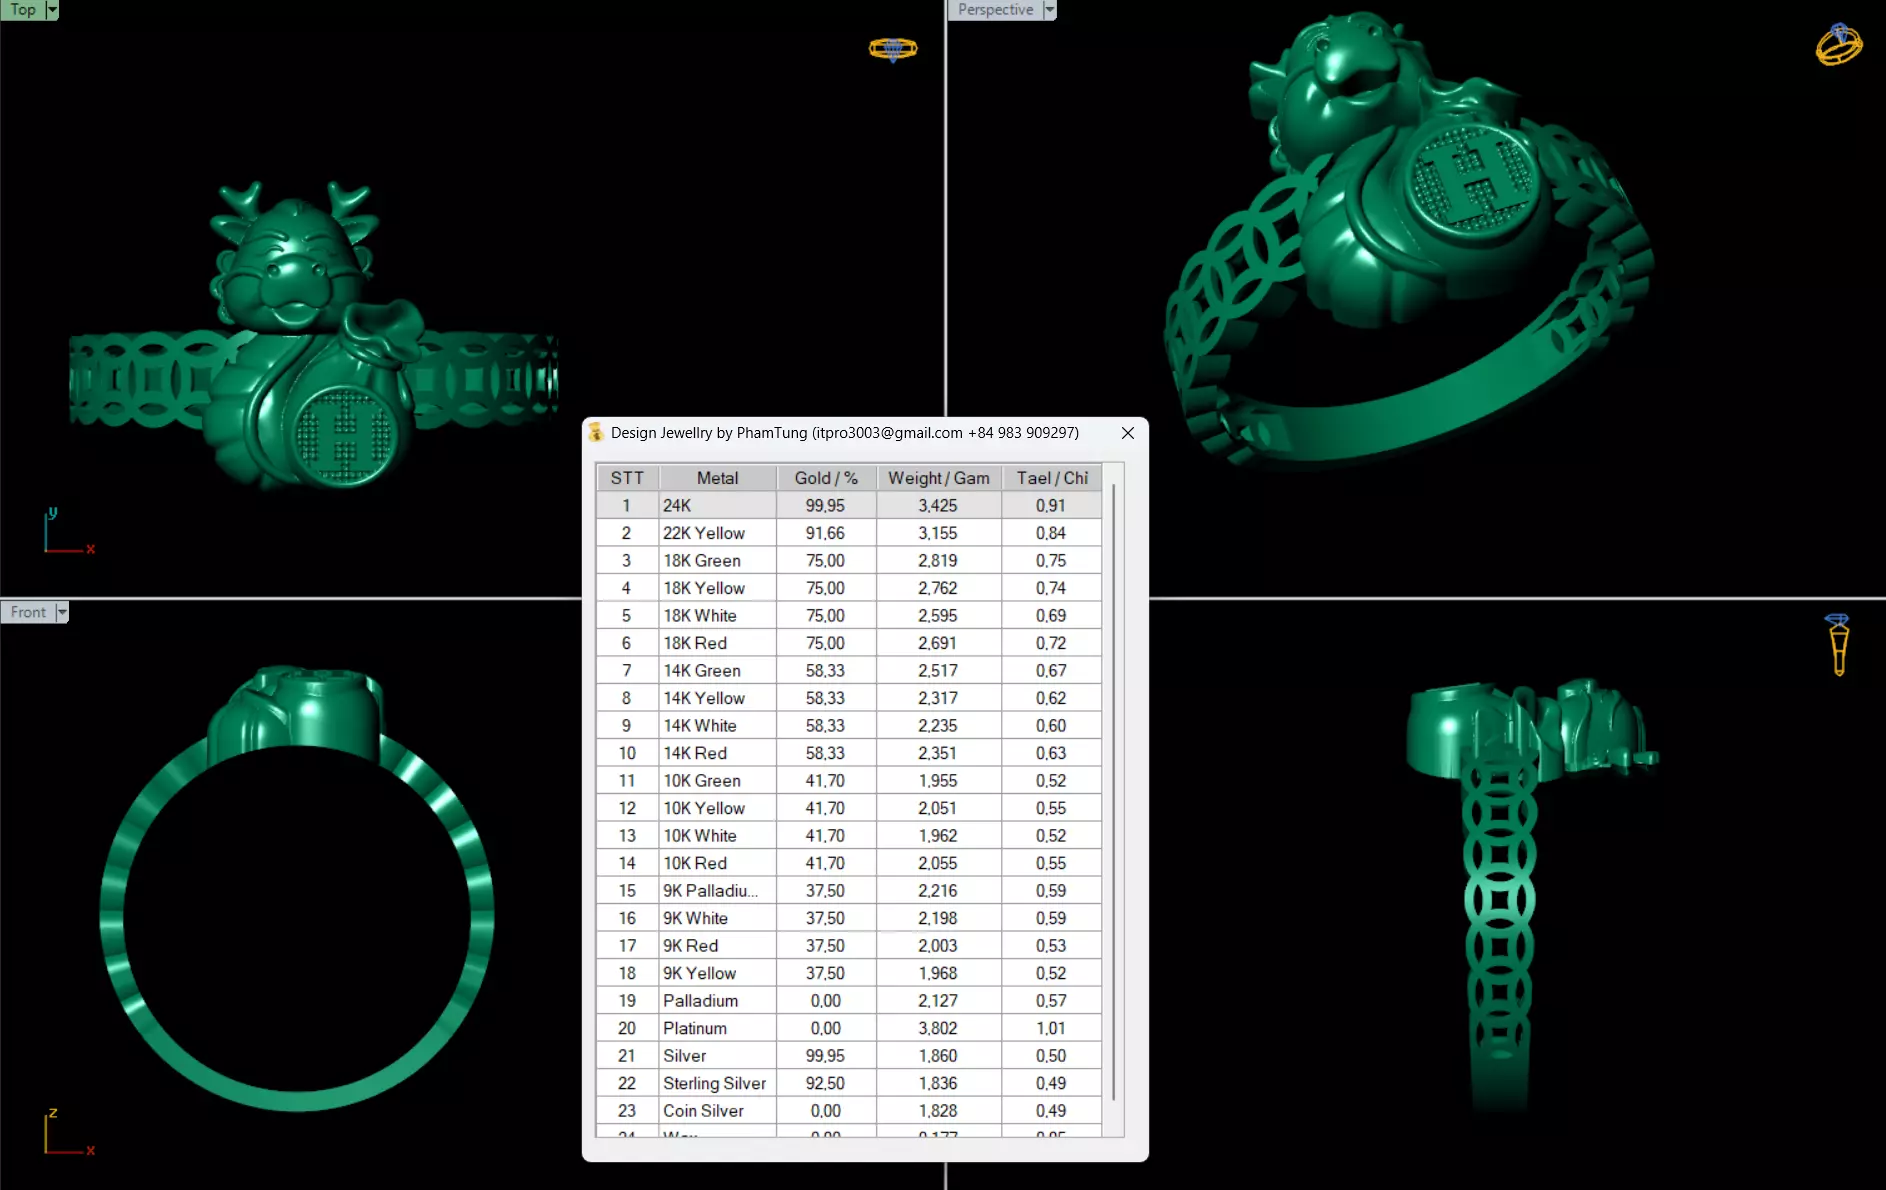
Task: Click the 22K Yellow gold percent 91,66
Action: coord(826,533)
